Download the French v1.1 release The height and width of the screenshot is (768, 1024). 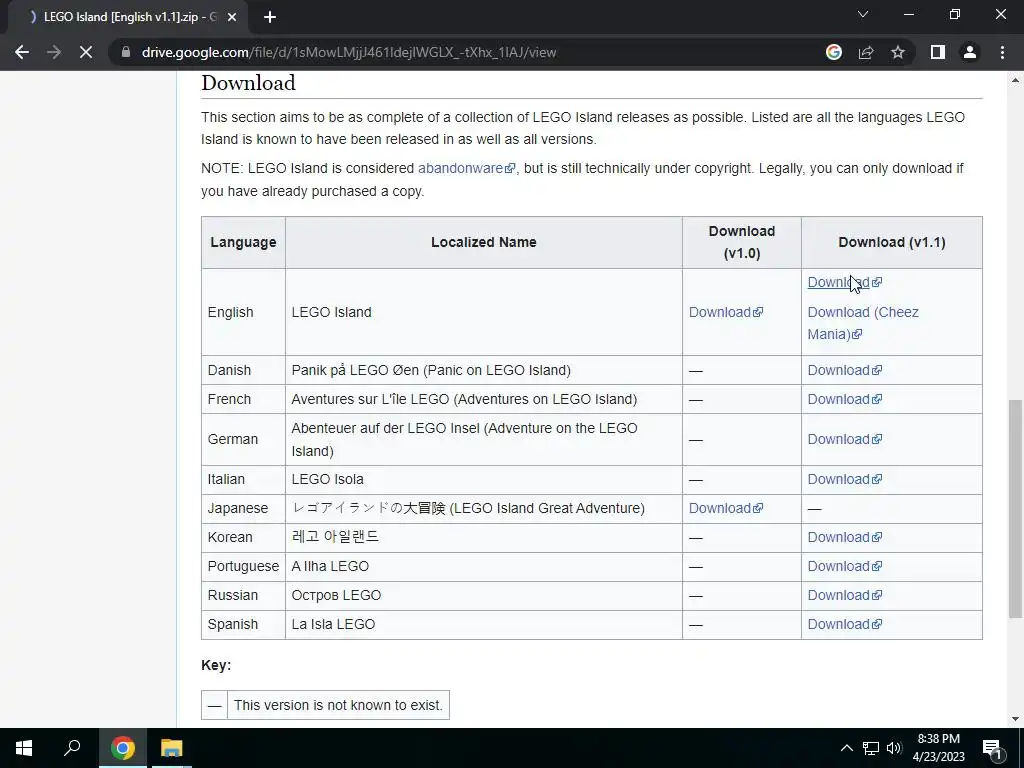click(x=844, y=399)
